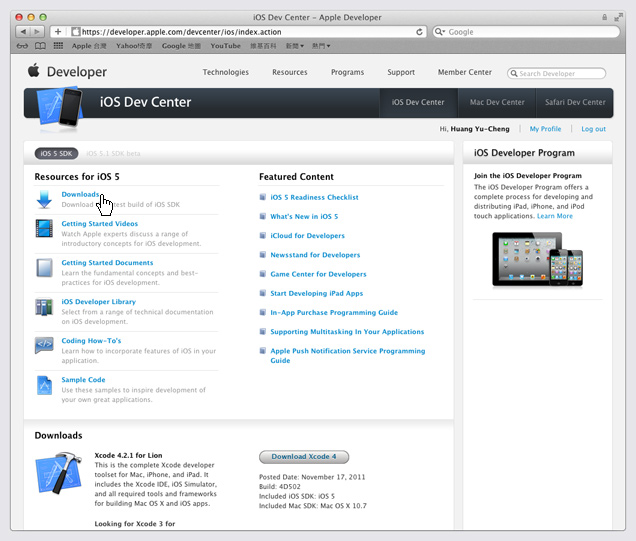
Task: Open In-App Purchase Programming Guide
Action: click(x=334, y=312)
